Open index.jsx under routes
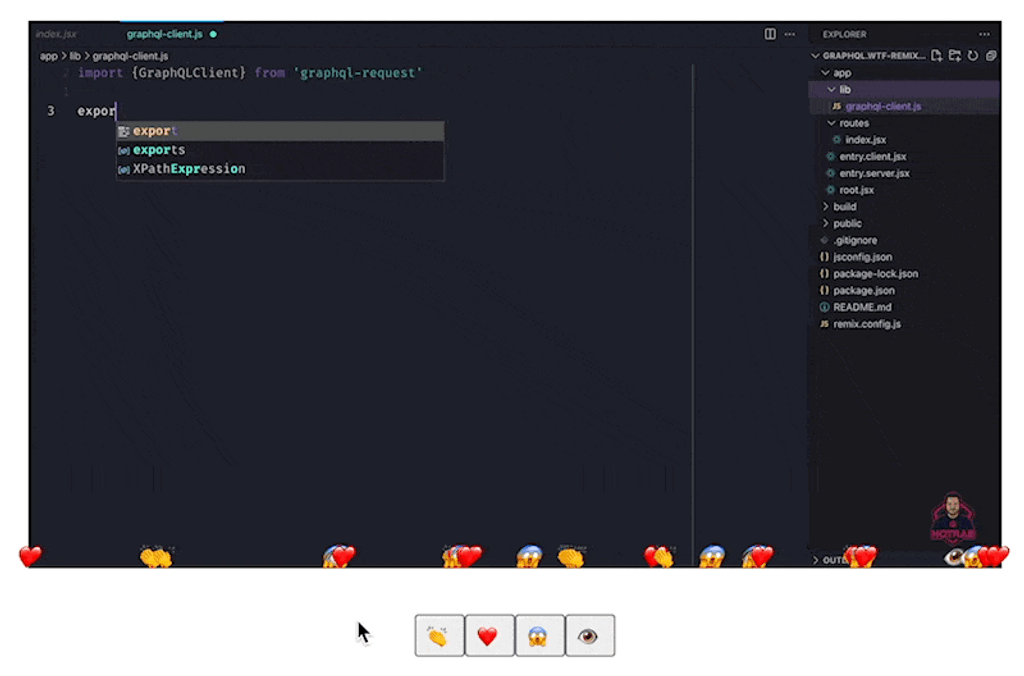Viewport: 1024px width, 676px height. pyautogui.click(x=903, y=140)
